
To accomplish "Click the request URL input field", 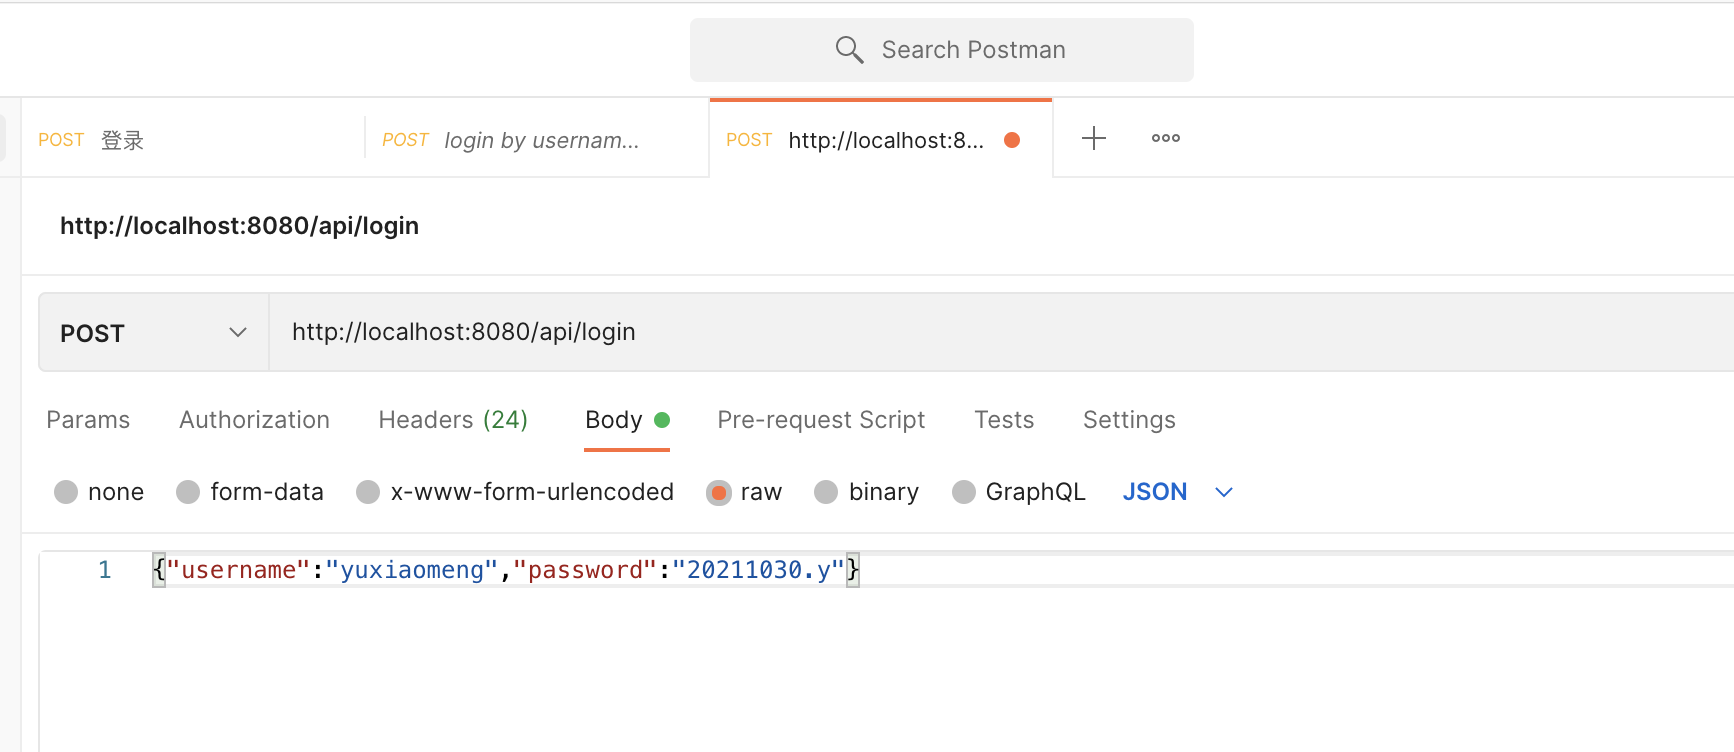I will click(1000, 332).
